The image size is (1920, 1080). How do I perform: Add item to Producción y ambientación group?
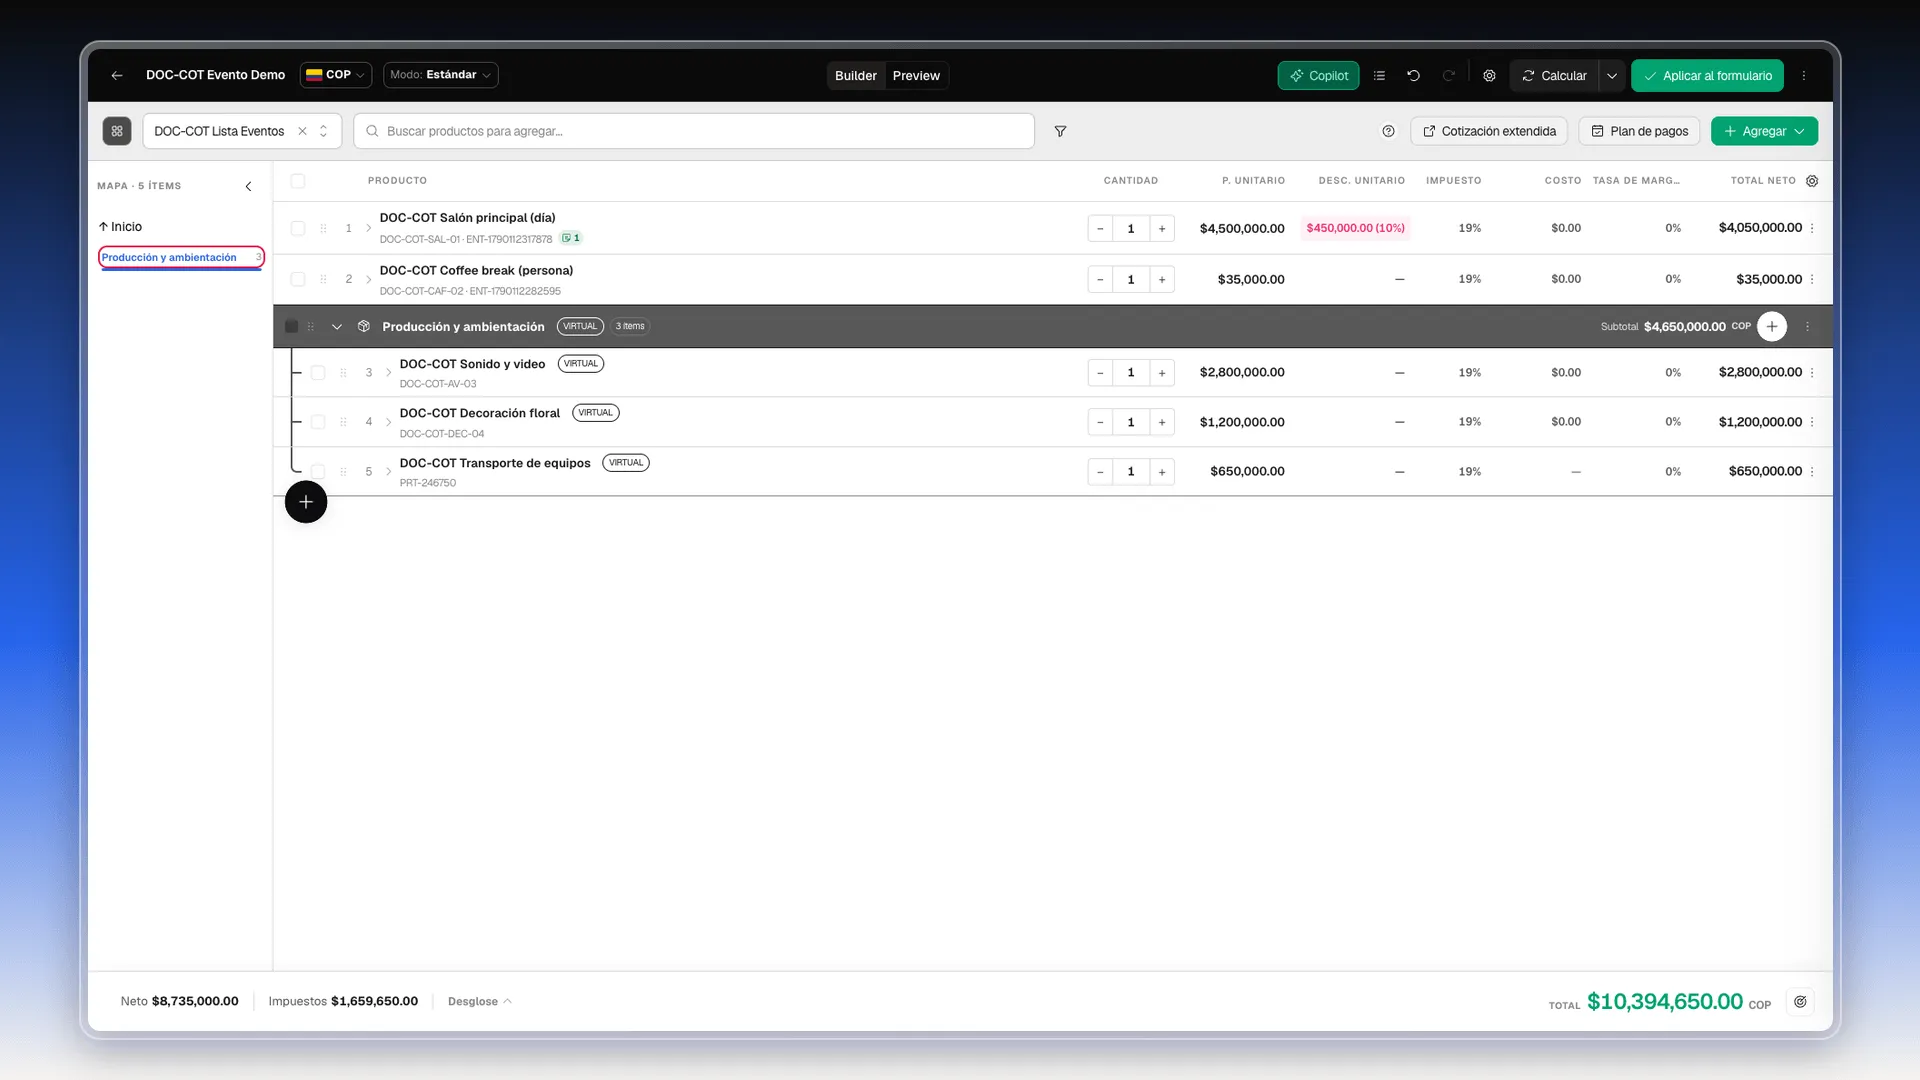[x=1771, y=326]
